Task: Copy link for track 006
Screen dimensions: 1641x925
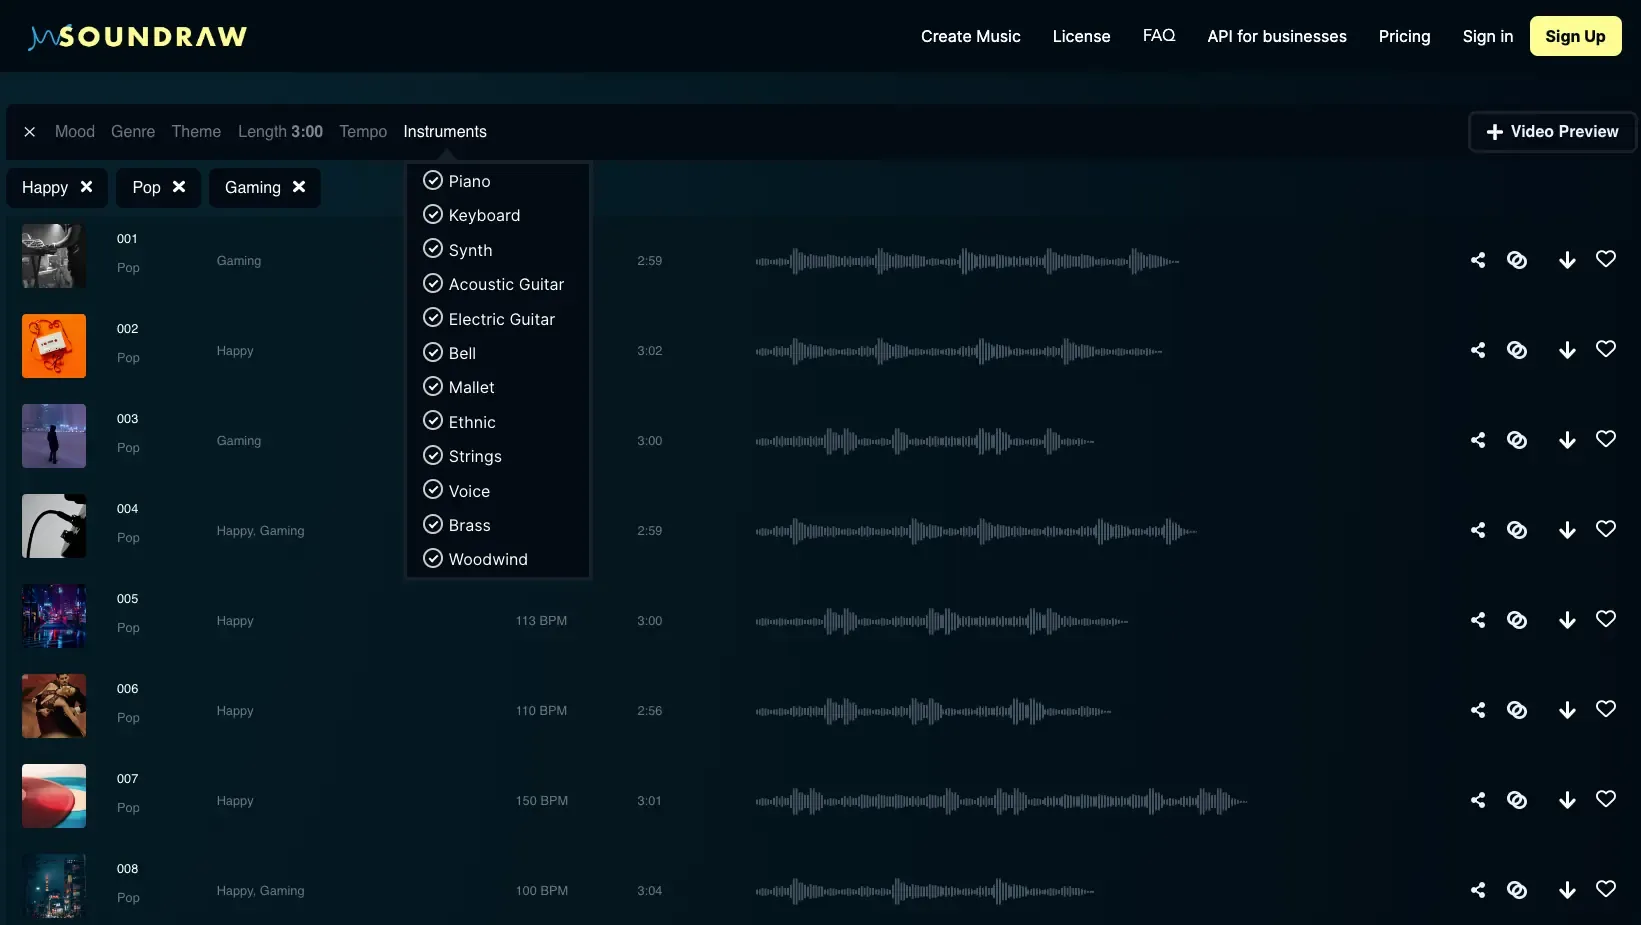Action: 1517,710
